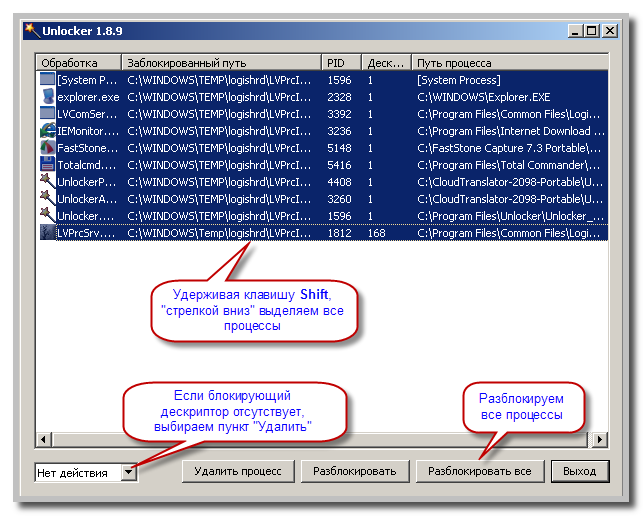Click the horizontal scrollbar left arrow

43,439
